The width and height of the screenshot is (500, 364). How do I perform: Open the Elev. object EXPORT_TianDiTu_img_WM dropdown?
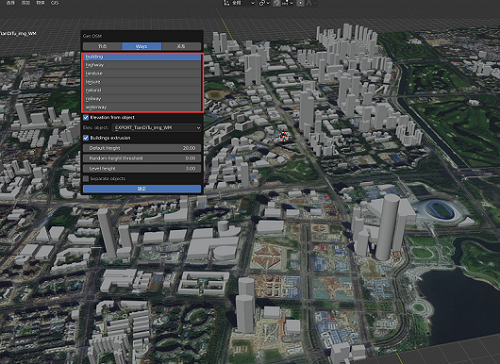157,128
